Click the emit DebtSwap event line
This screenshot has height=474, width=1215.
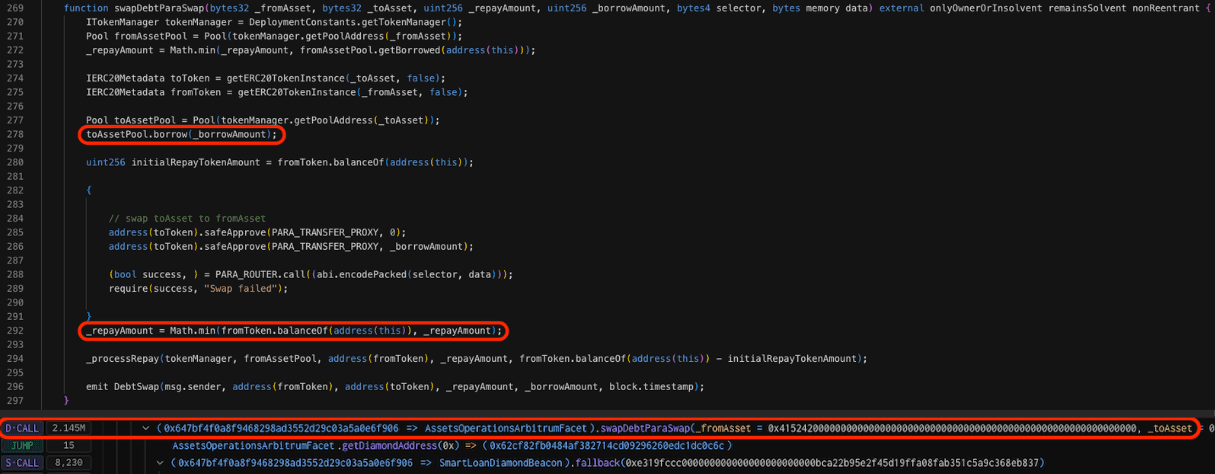[396, 386]
